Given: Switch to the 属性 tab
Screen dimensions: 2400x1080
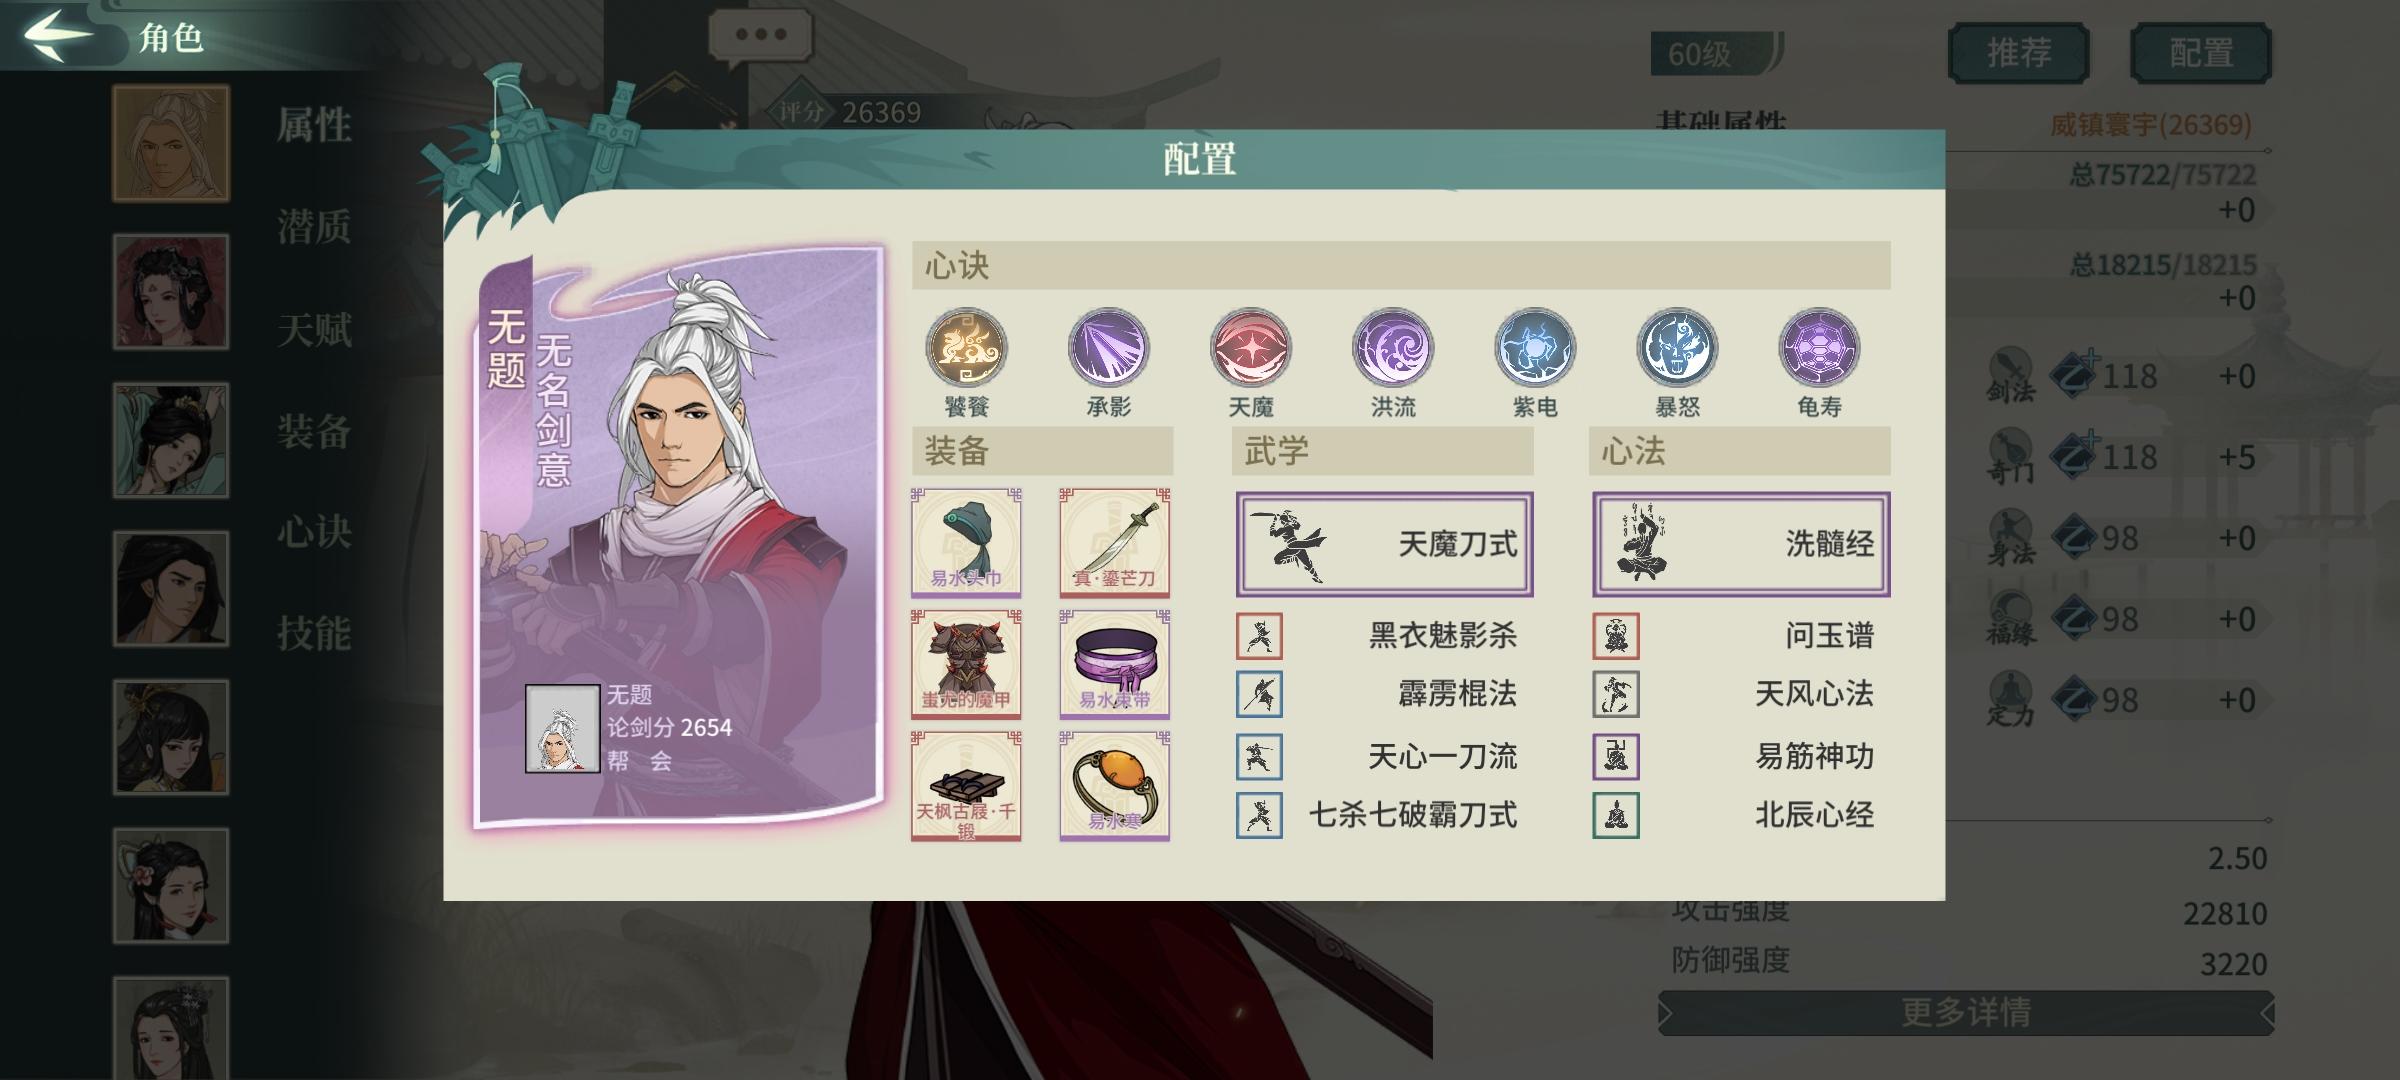Looking at the screenshot, I should click(x=314, y=126).
